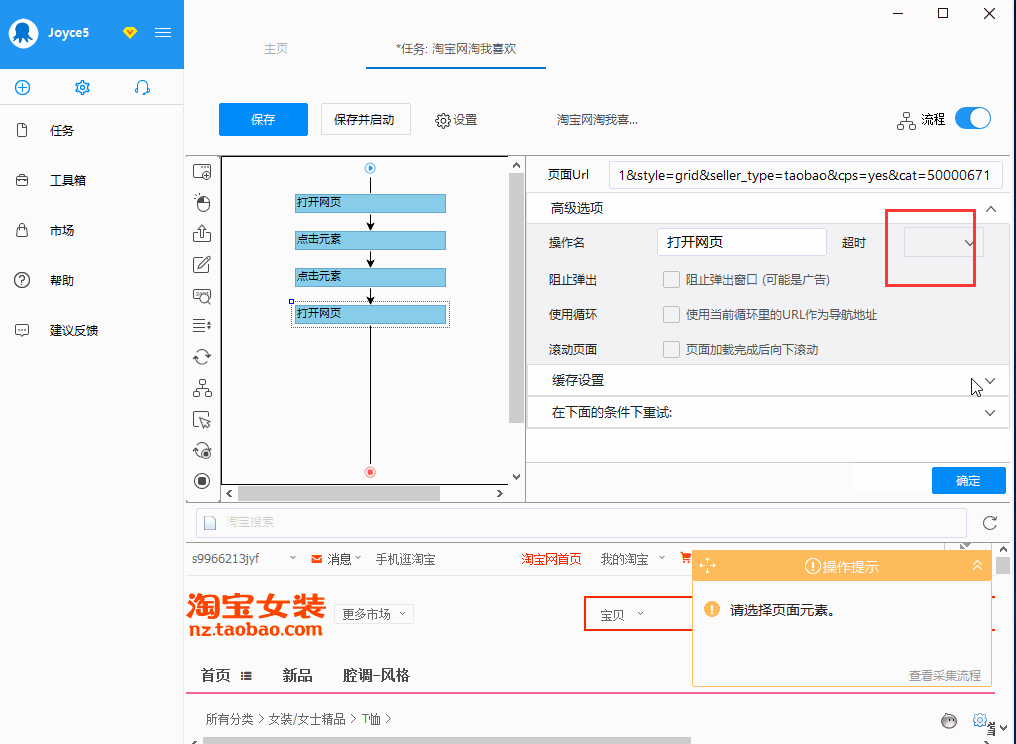The width and height of the screenshot is (1016, 744).
Task: Click the blue 保存 button
Action: pyautogui.click(x=263, y=119)
